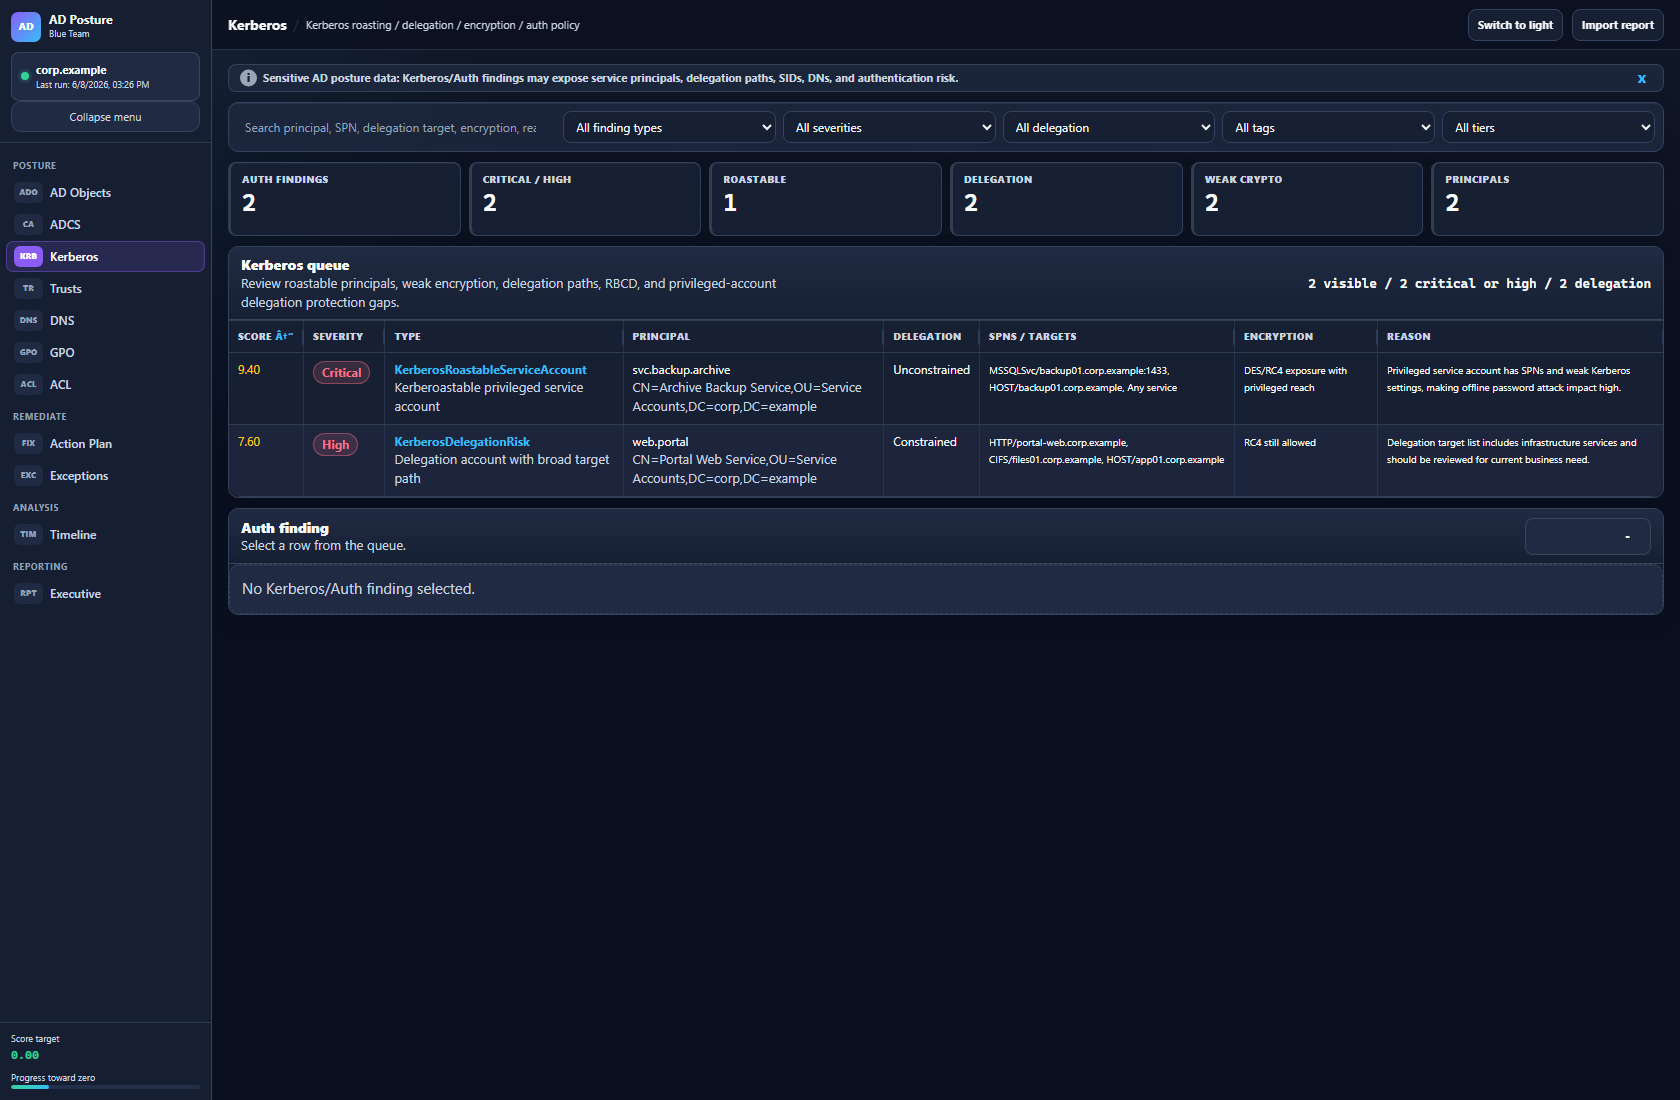Click the score value 9.40
The height and width of the screenshot is (1100, 1680).
pyautogui.click(x=249, y=370)
